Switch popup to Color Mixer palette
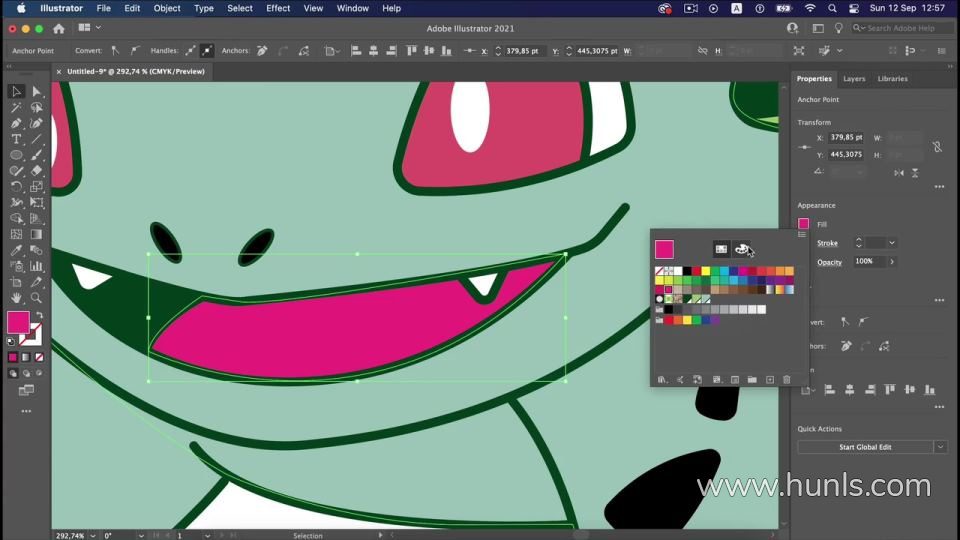The image size is (960, 540). tap(742, 249)
